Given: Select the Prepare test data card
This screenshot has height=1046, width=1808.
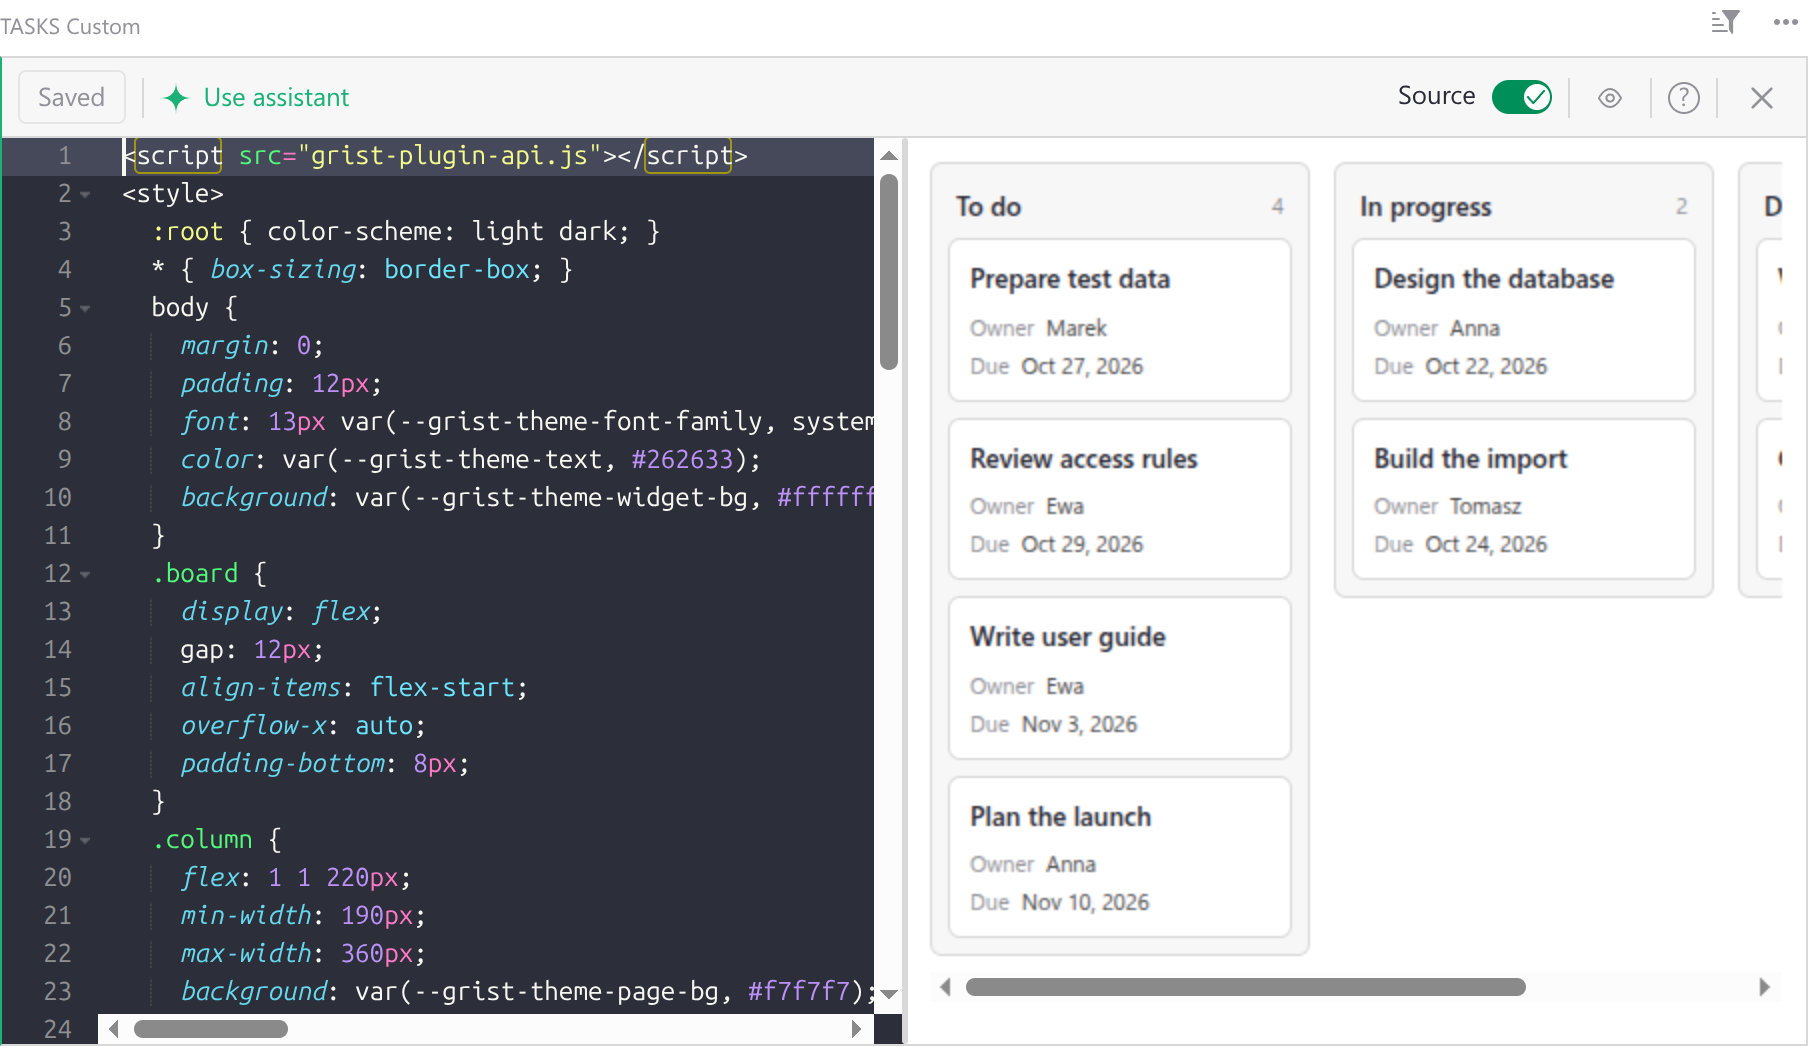Looking at the screenshot, I should 1119,320.
